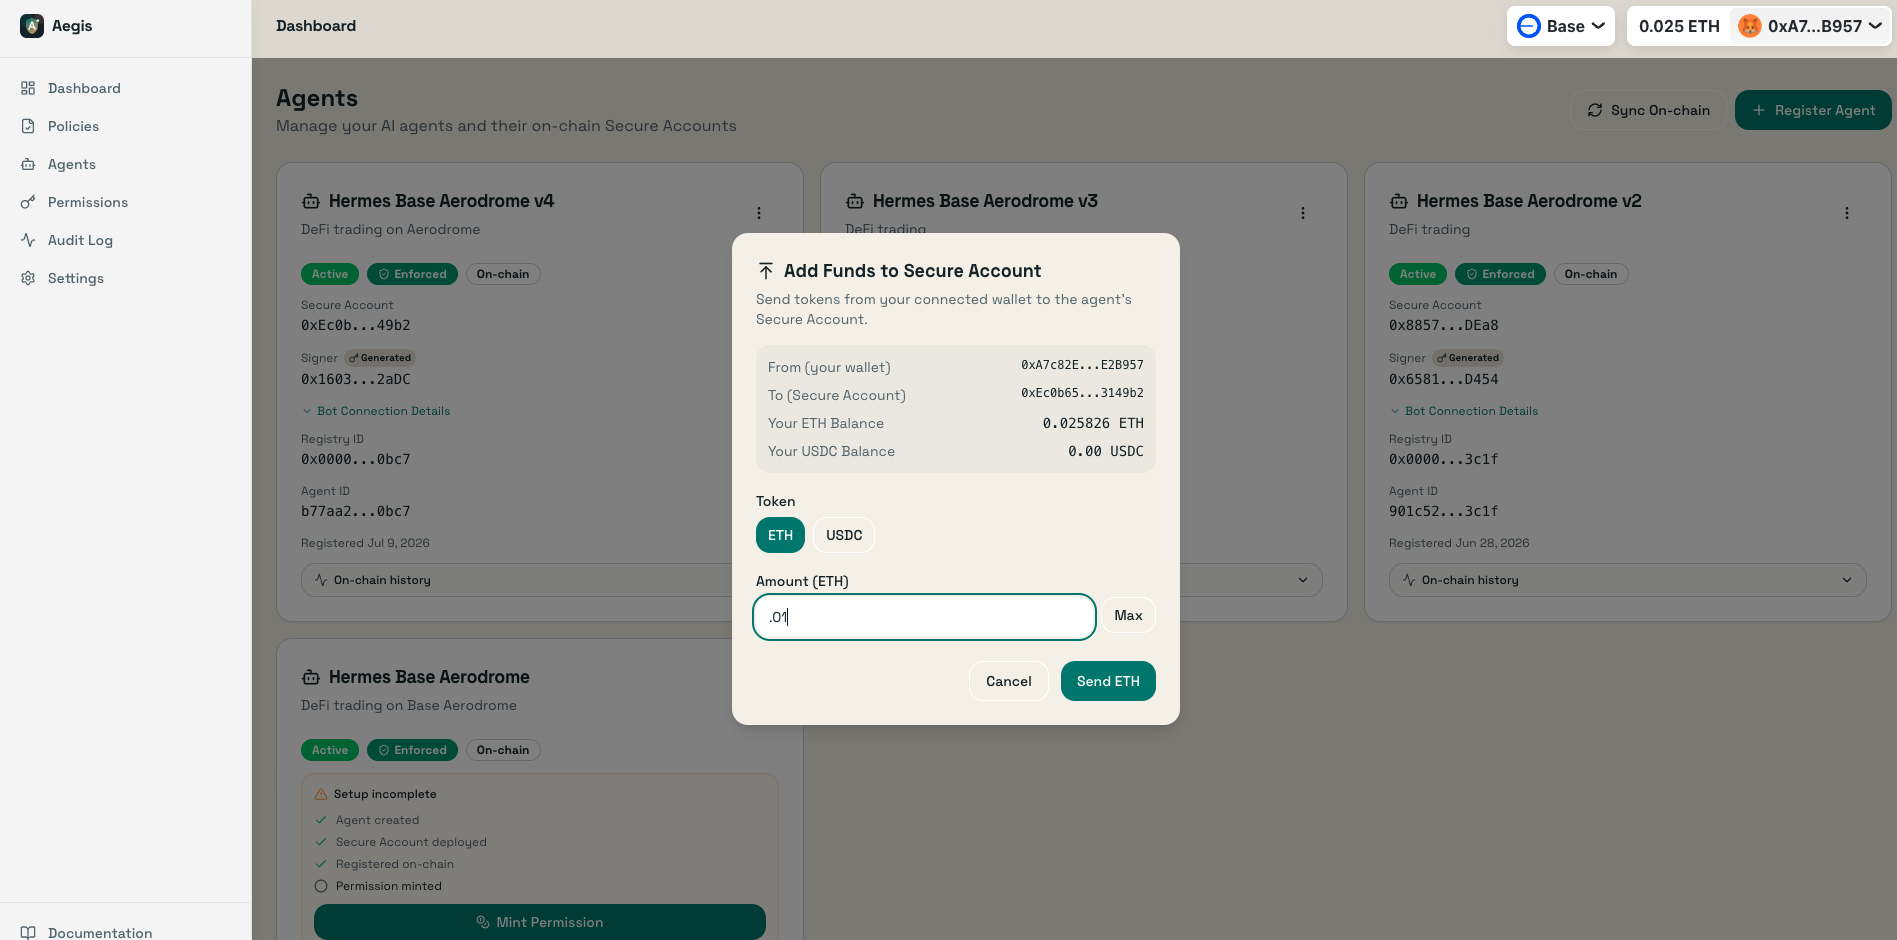
Task: Focus the Amount (ETH) input field
Action: pyautogui.click(x=924, y=617)
